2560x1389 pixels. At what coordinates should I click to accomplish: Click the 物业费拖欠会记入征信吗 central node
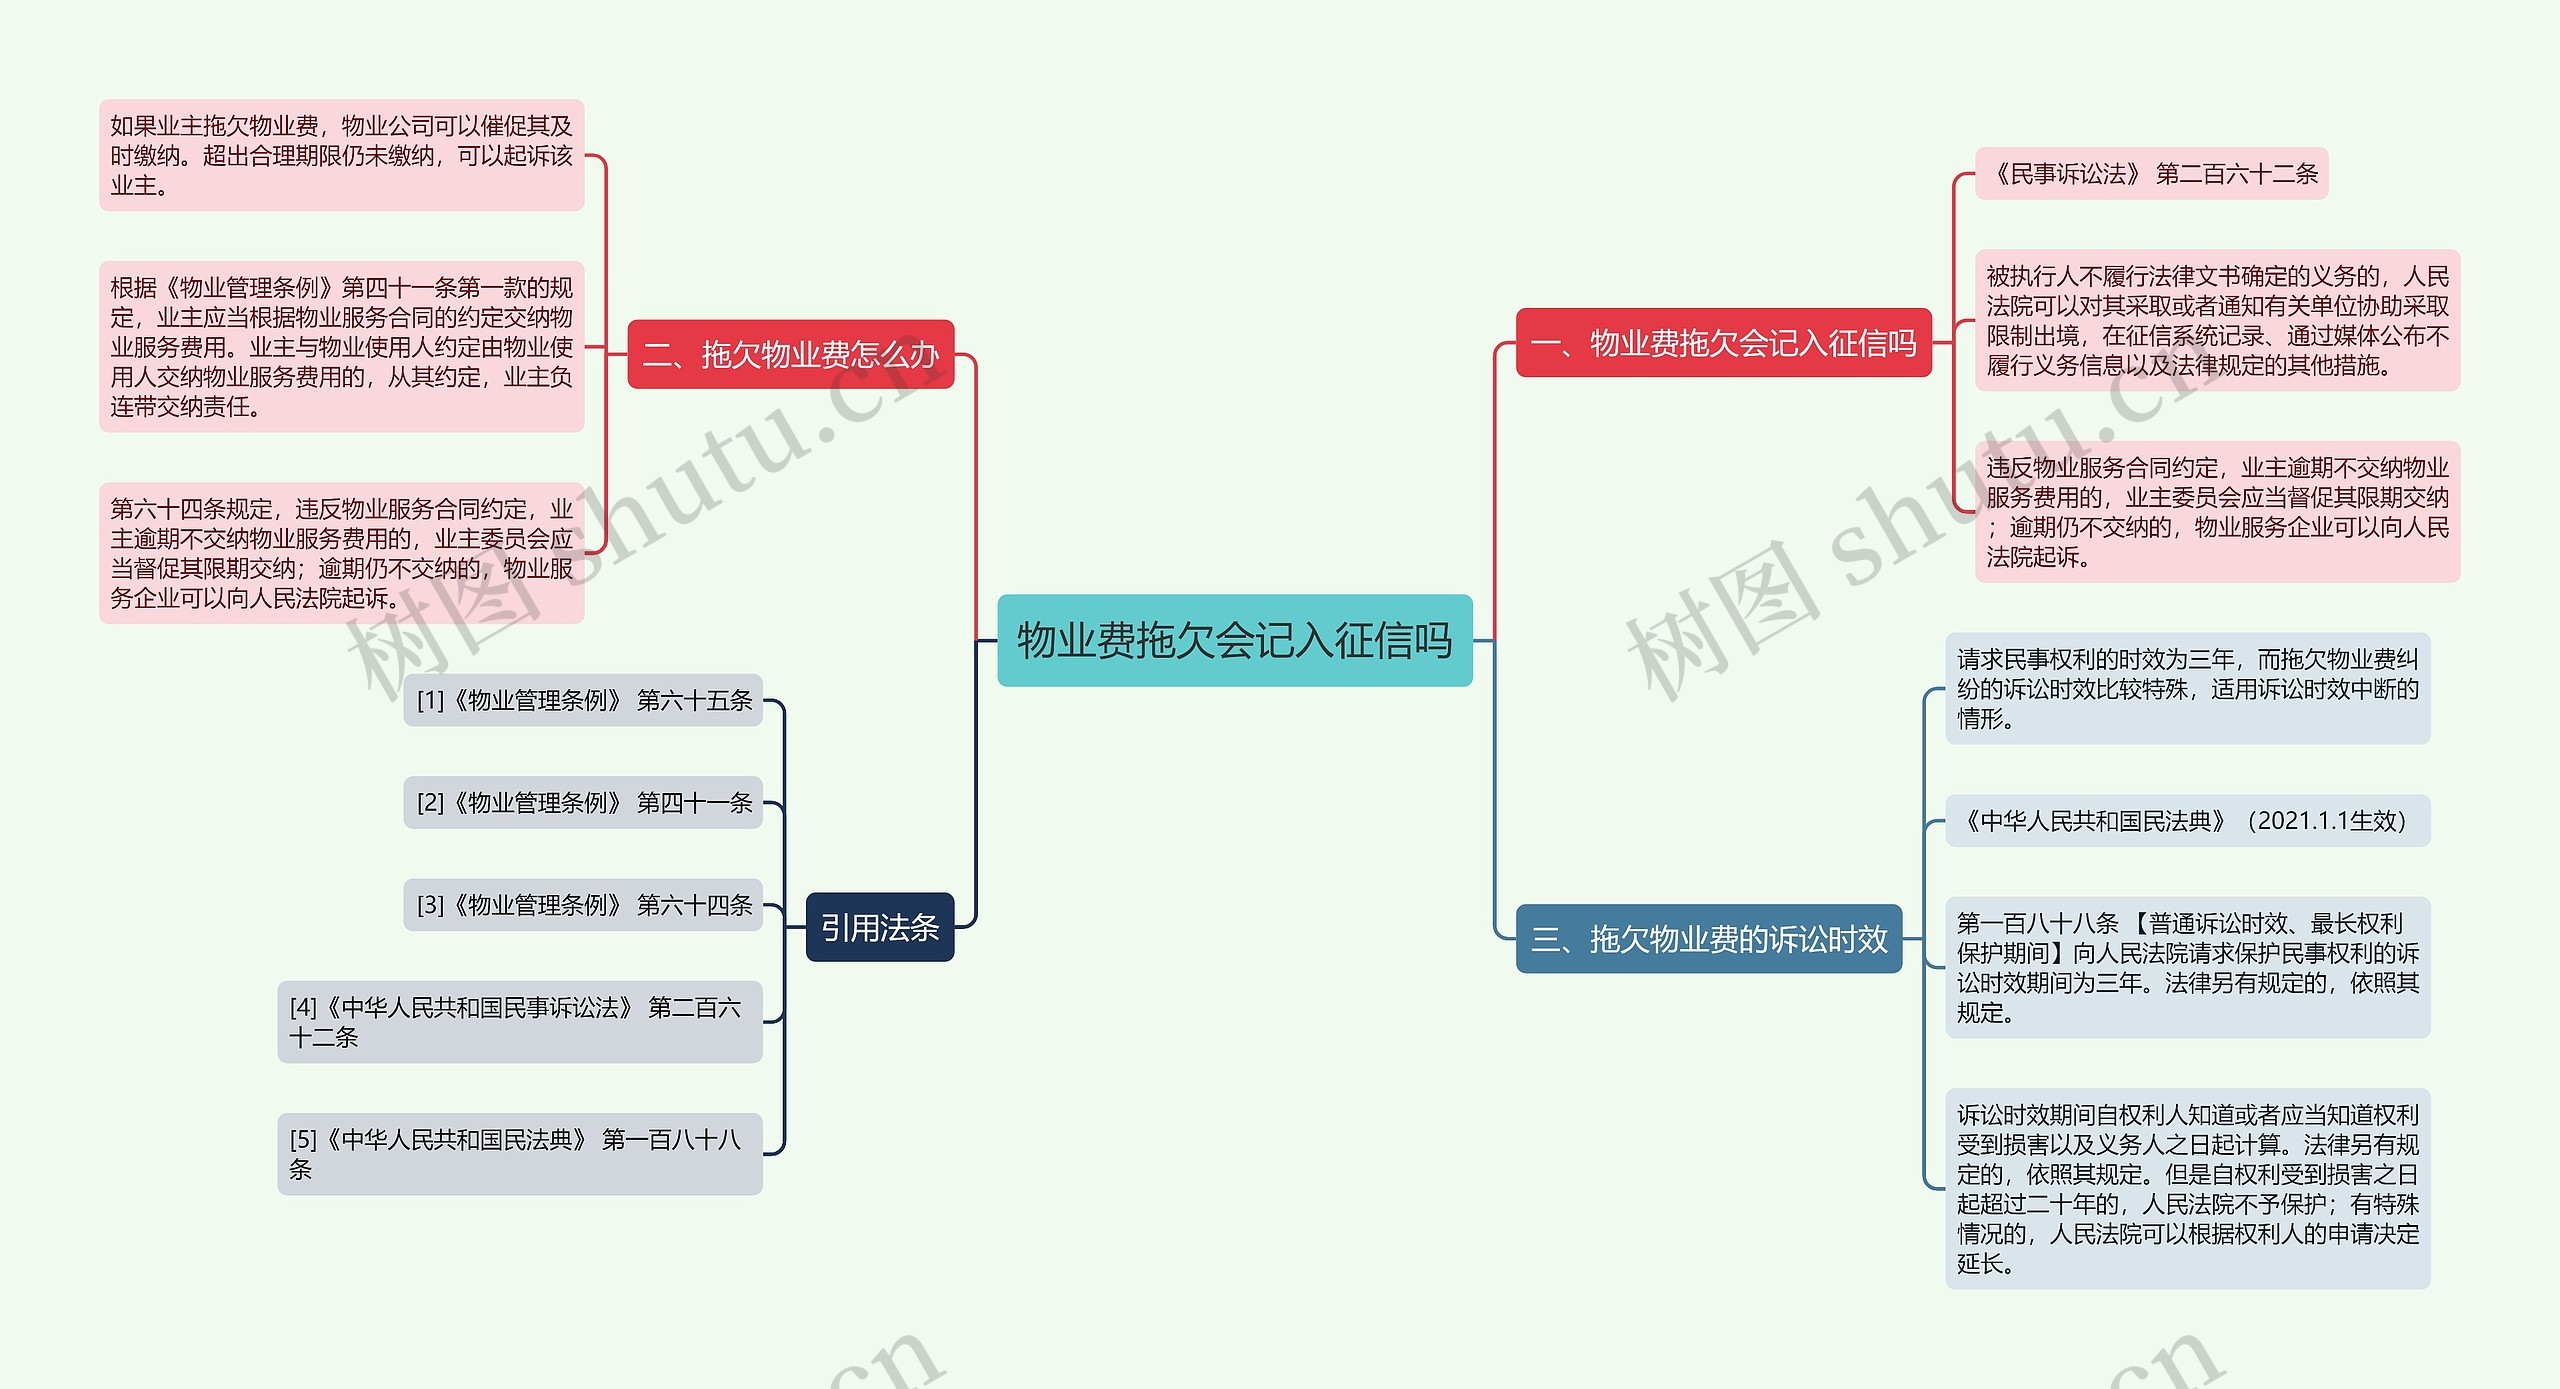[x=1197, y=665]
